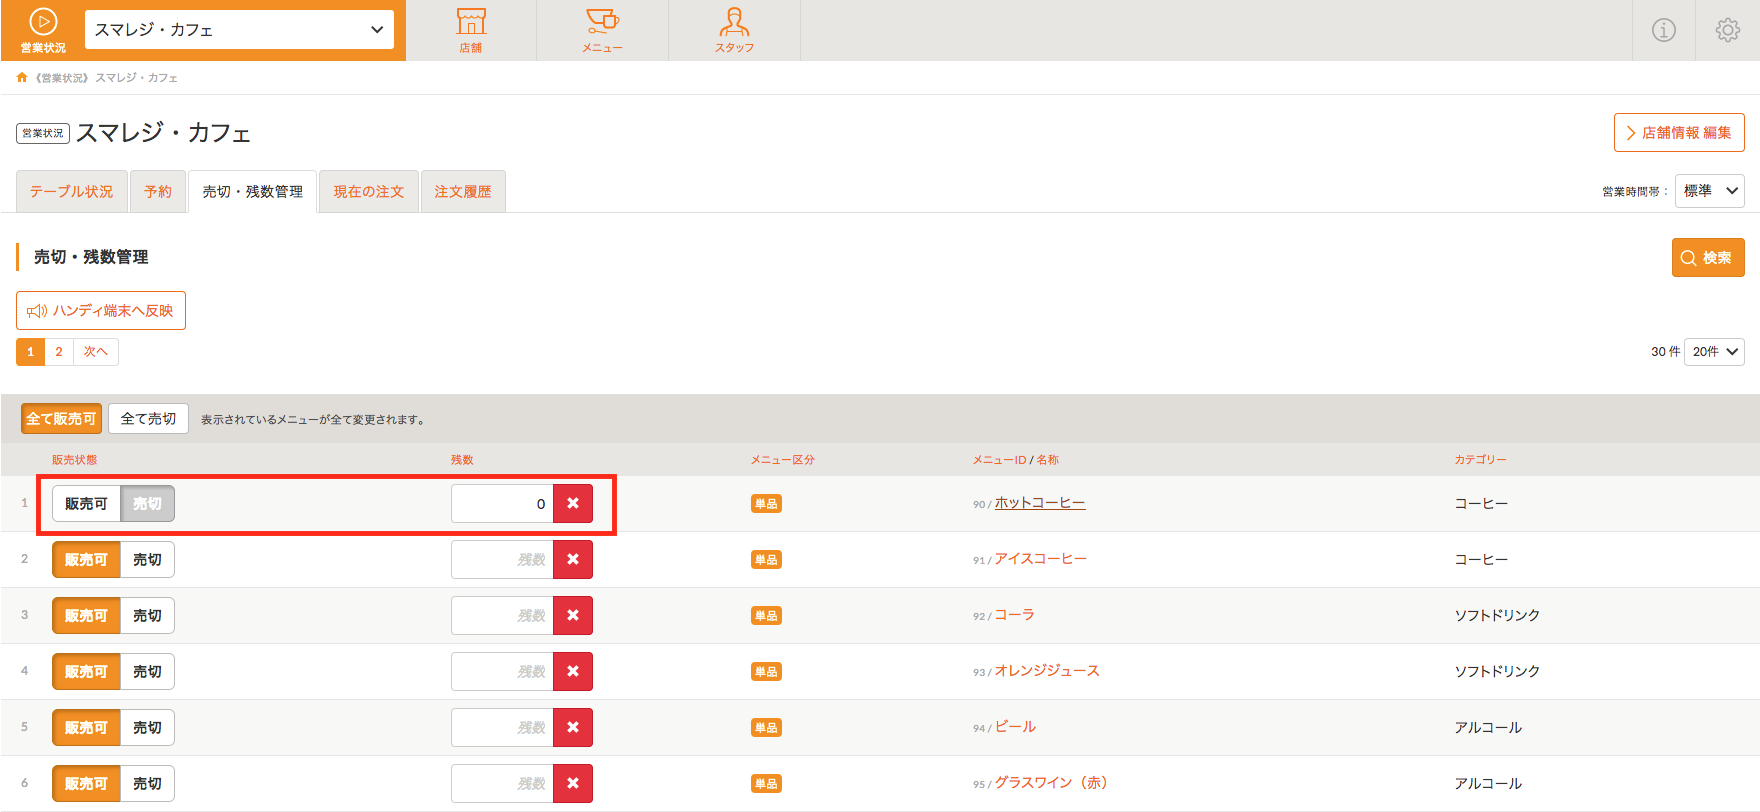1760x812 pixels.
Task: Clear remaining count for ホットコーヒー
Action: 573,503
